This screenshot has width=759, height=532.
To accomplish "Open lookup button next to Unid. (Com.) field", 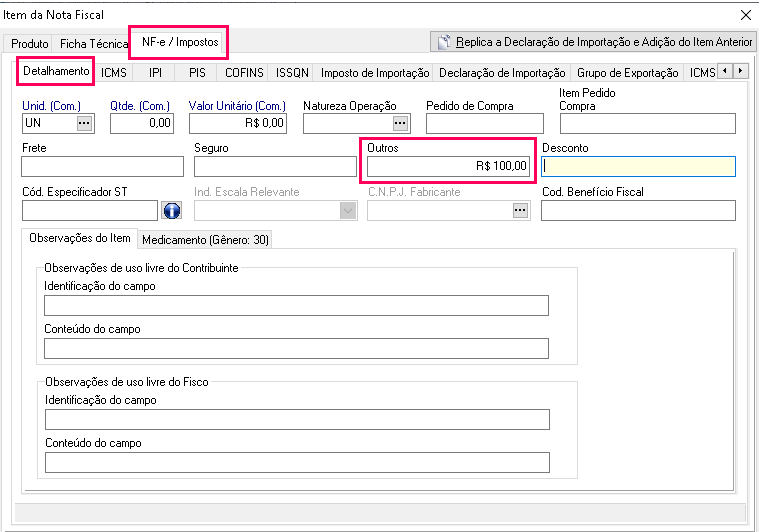I will tap(84, 123).
